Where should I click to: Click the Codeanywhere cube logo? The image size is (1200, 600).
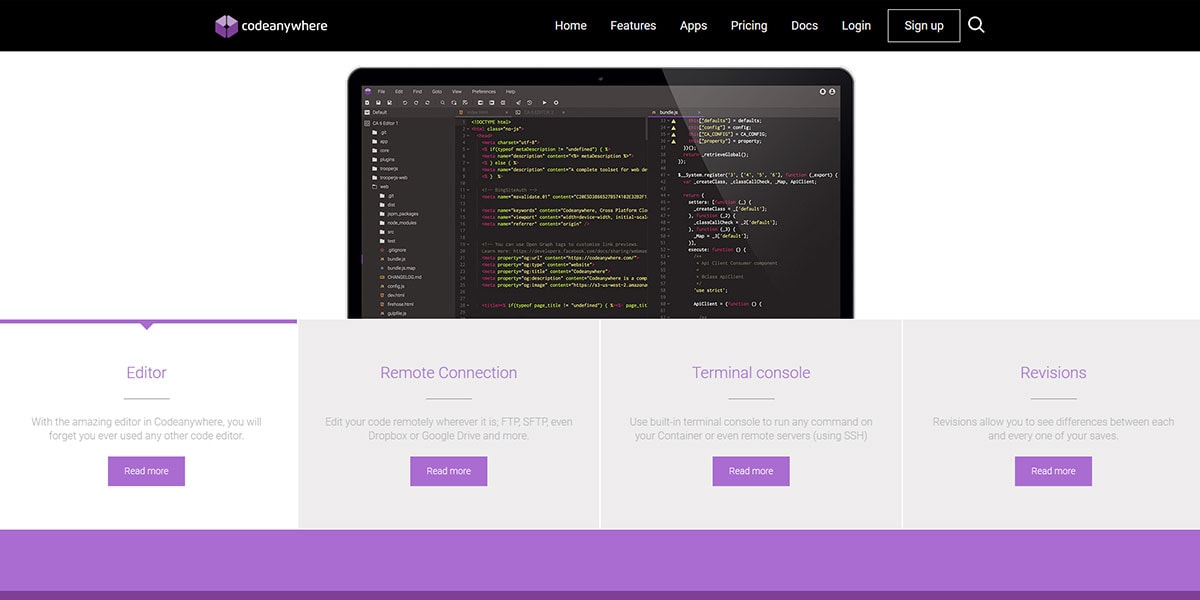(x=226, y=26)
